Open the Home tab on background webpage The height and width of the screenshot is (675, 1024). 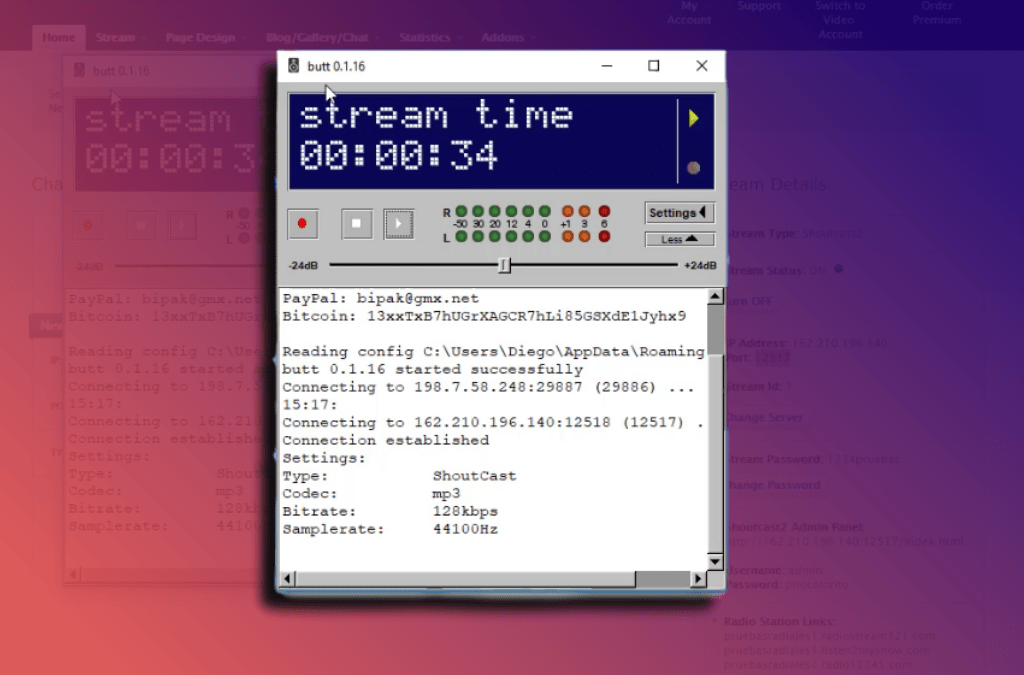coord(58,37)
